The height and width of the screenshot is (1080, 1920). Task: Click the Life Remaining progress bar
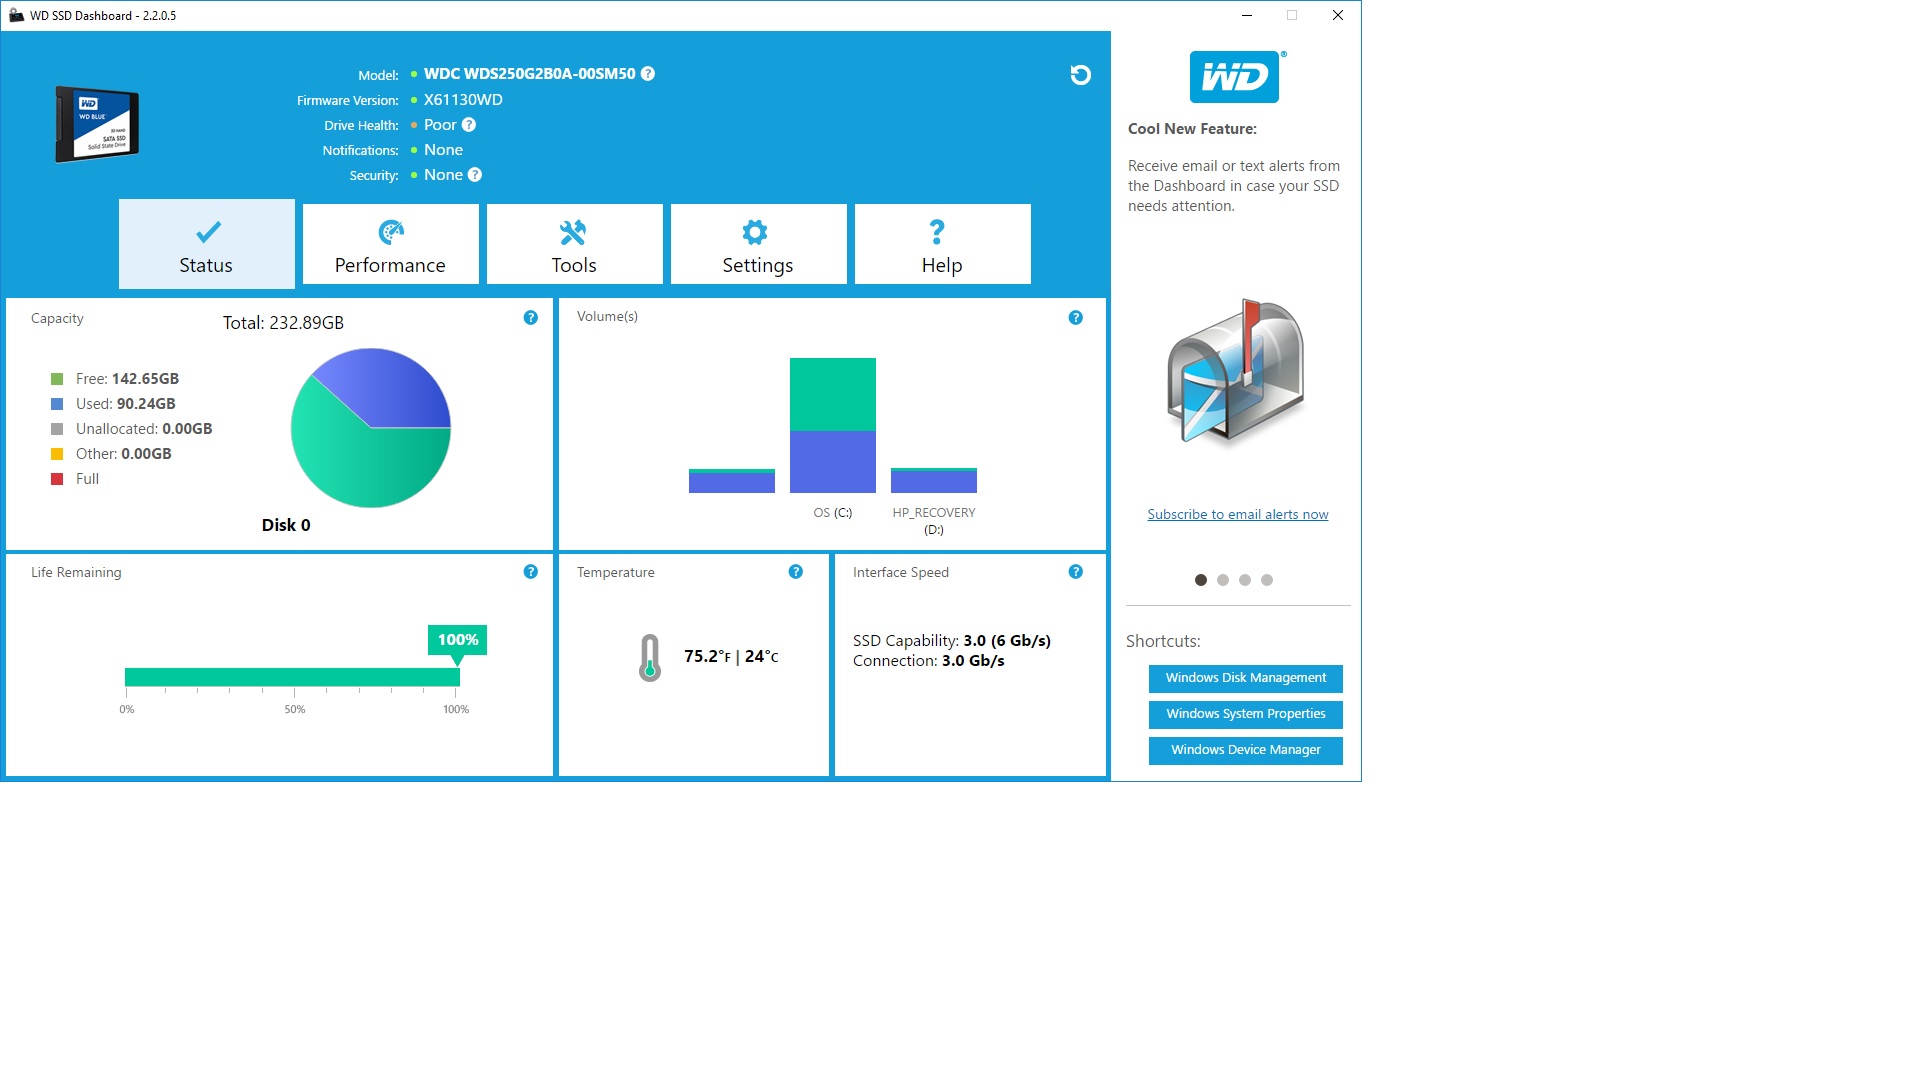point(292,677)
